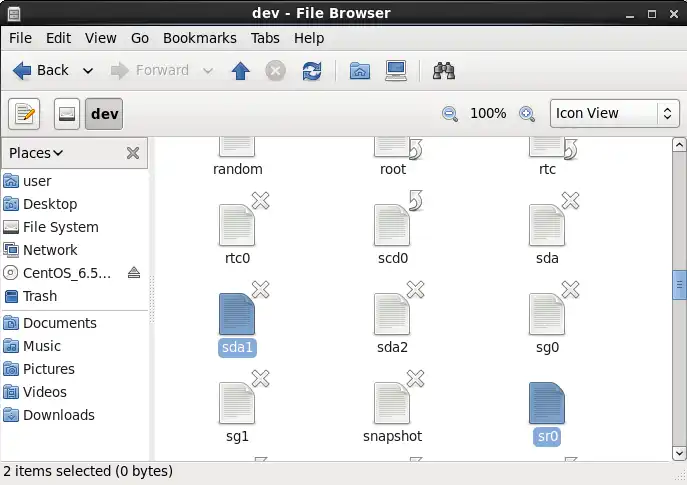Open the Documents bookmark
This screenshot has width=687, height=485.
[x=74, y=323]
